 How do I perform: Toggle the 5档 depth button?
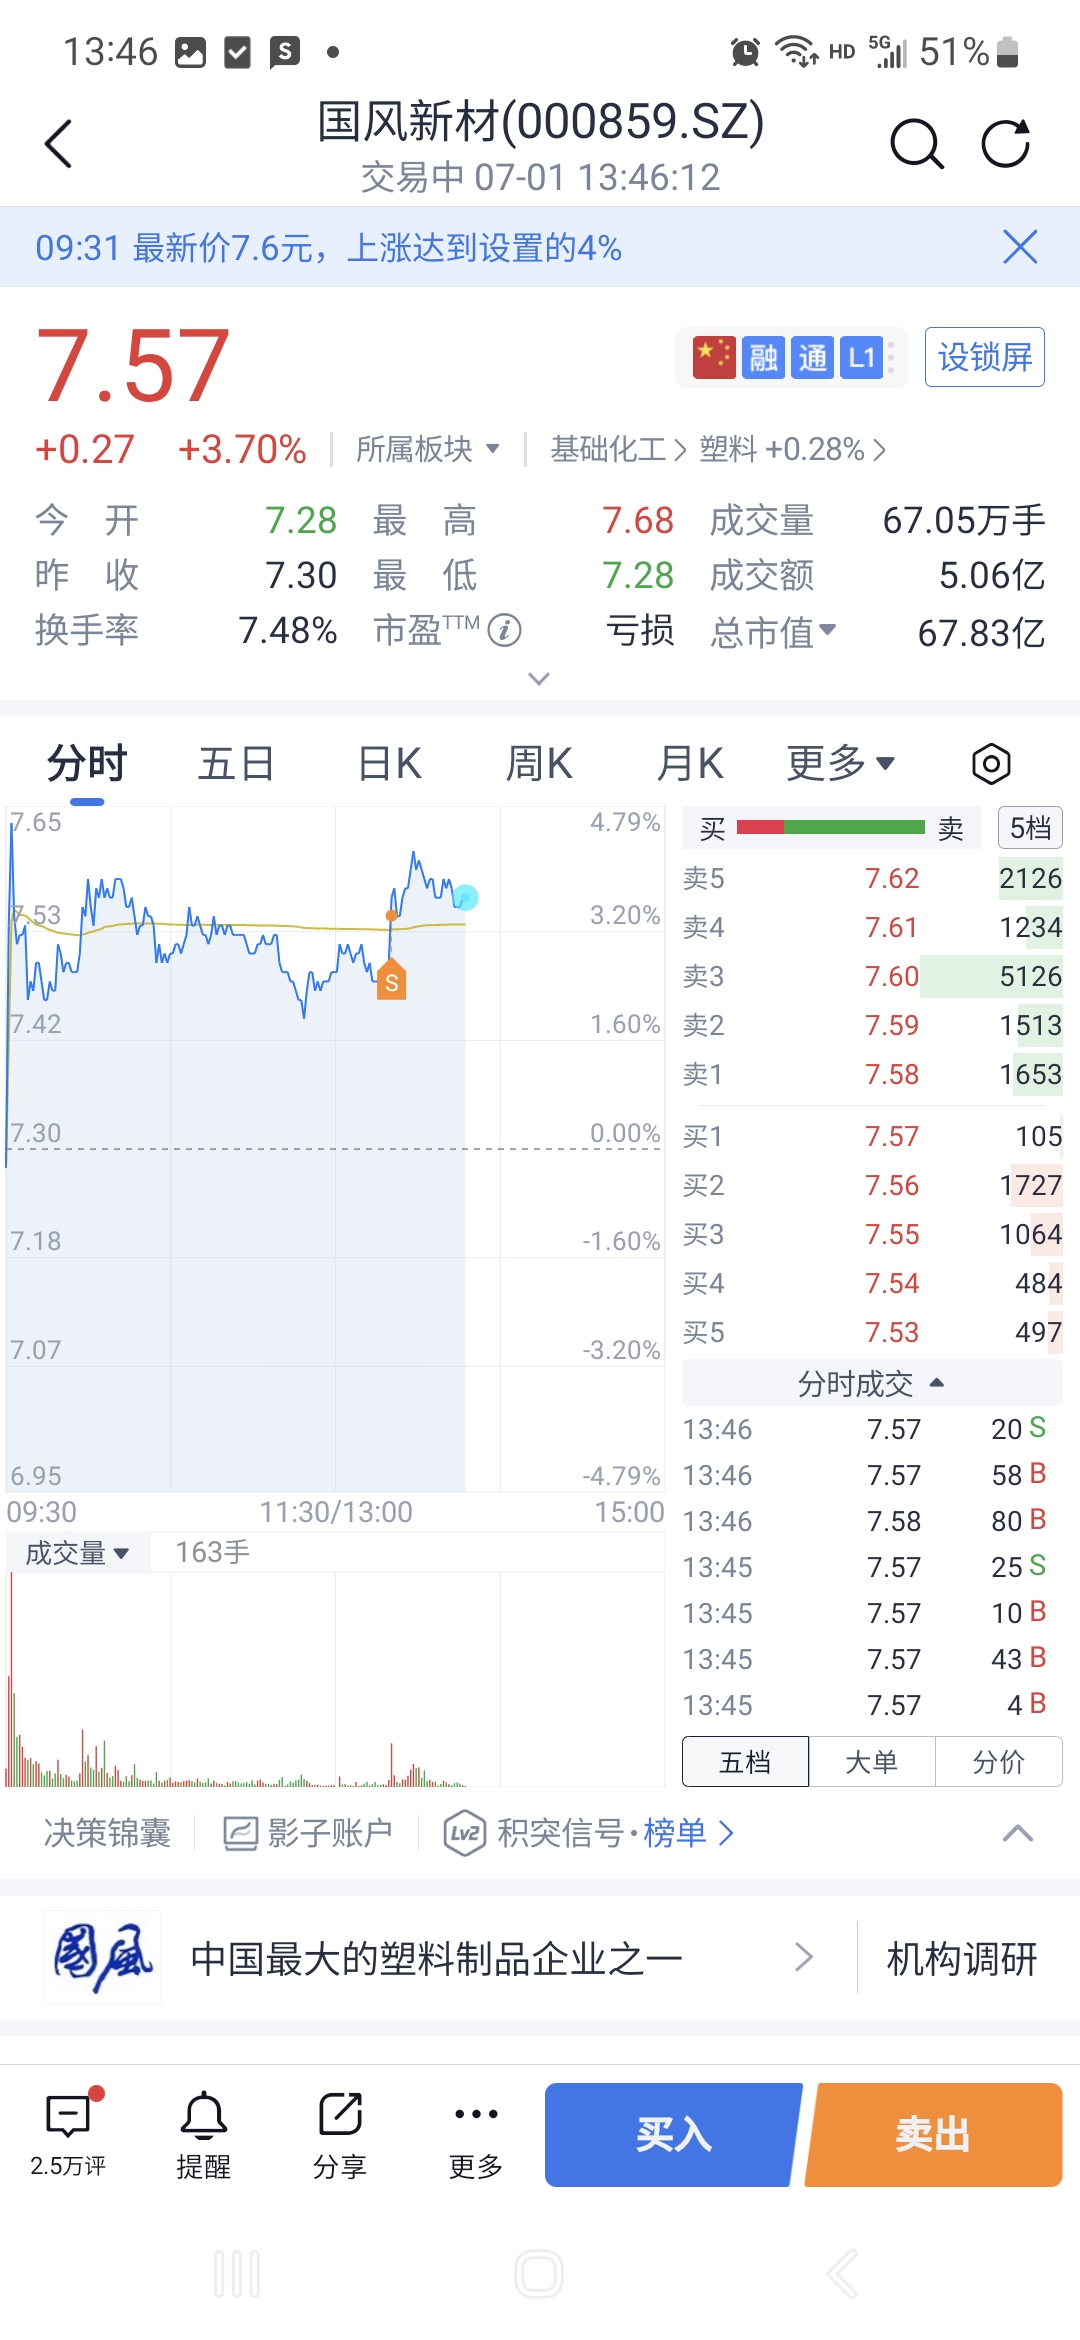click(1030, 828)
